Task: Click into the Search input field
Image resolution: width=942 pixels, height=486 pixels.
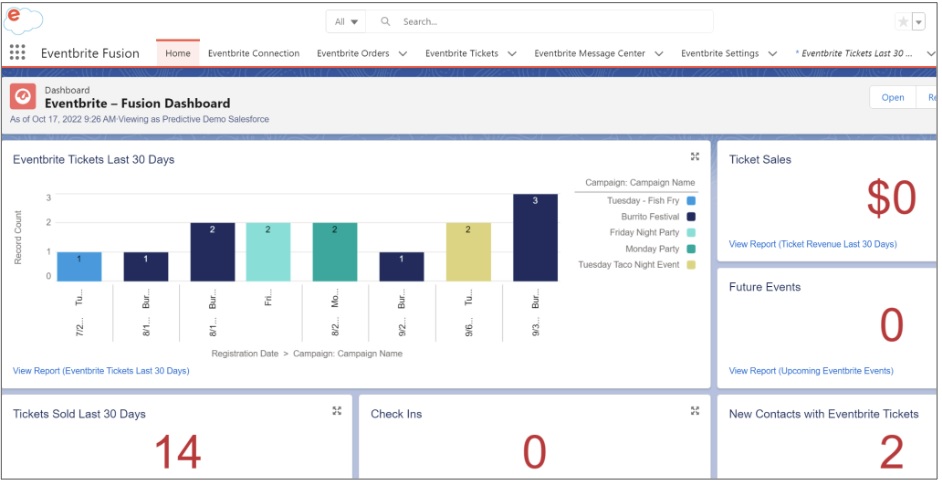Action: pos(550,22)
